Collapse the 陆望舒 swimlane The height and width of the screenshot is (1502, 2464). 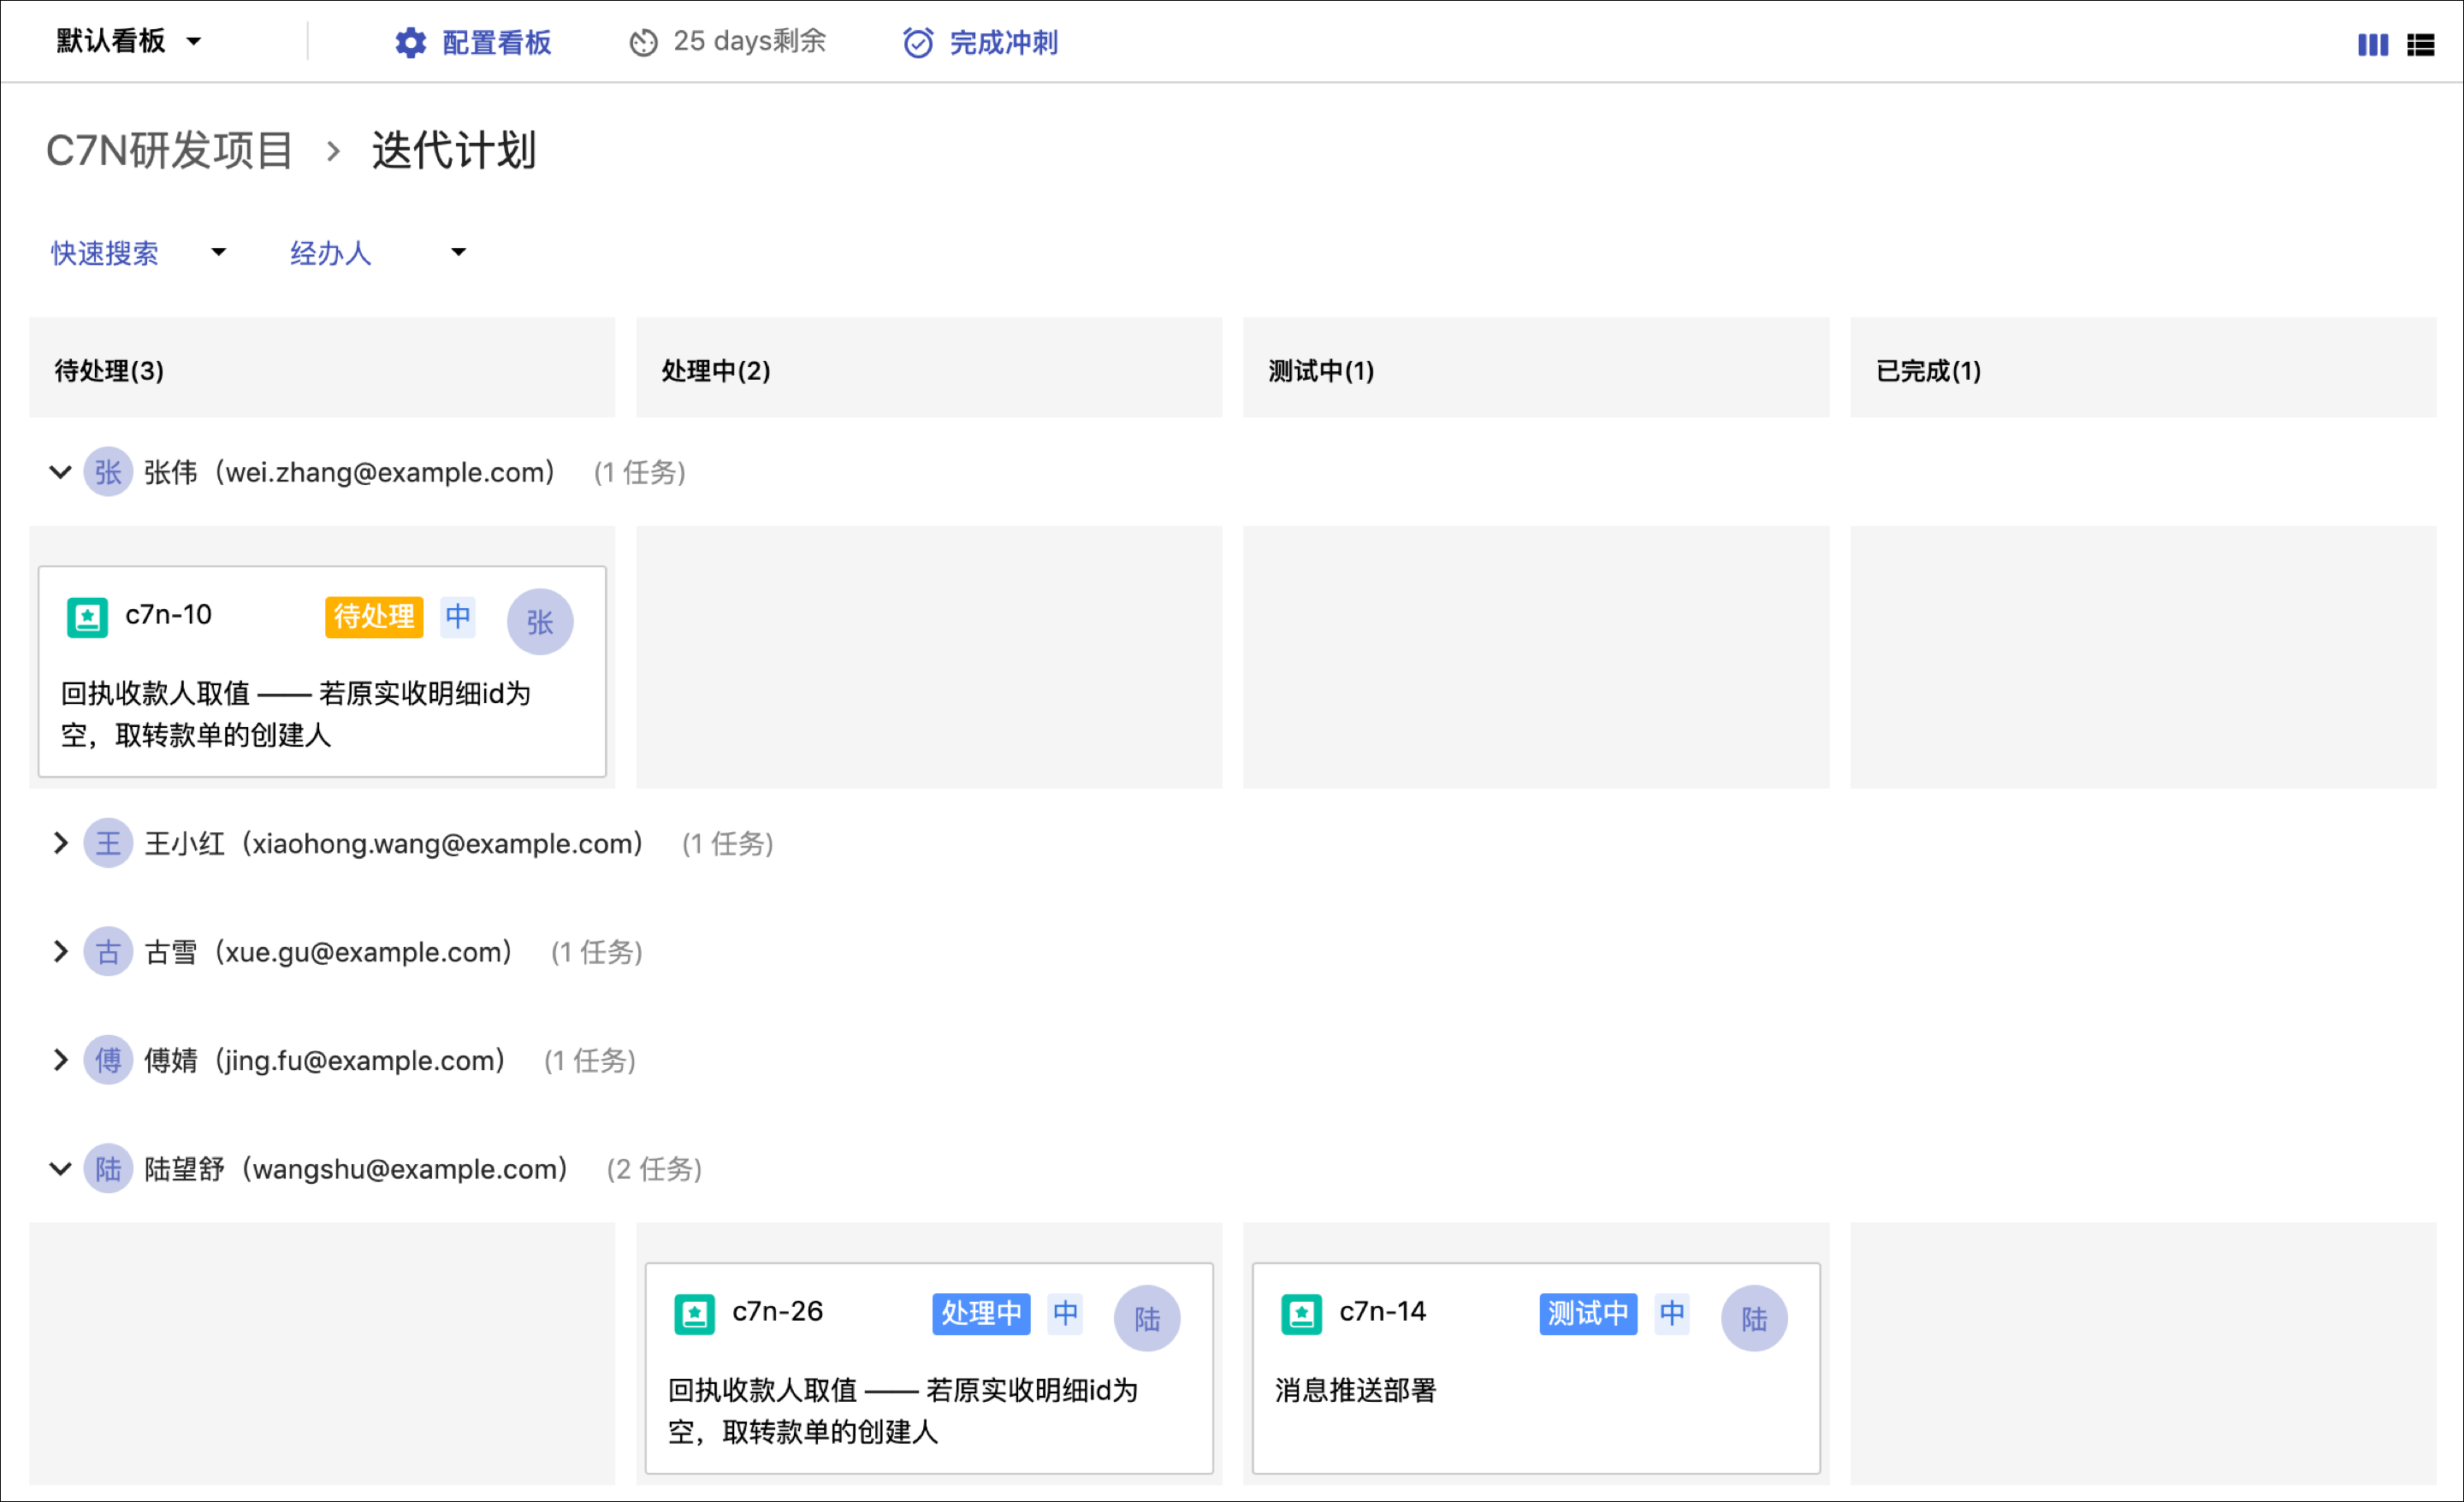pyautogui.click(x=60, y=1168)
